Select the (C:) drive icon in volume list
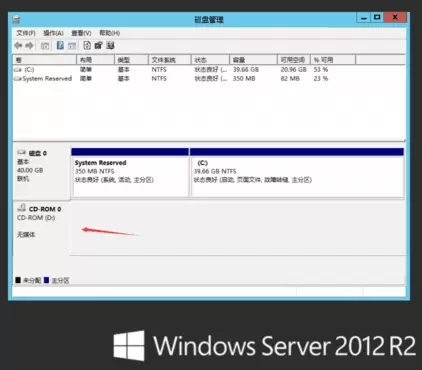Viewport: 422px width, 370px height. click(x=17, y=70)
